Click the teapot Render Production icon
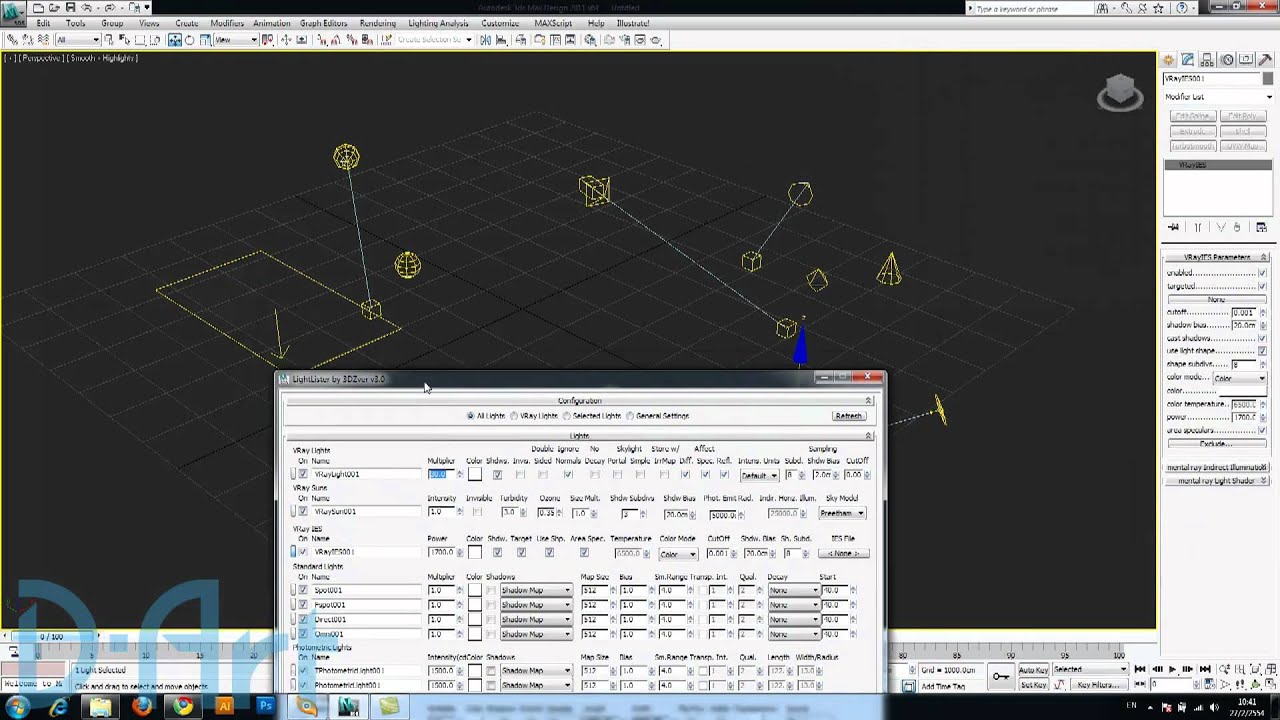Image resolution: width=1280 pixels, height=720 pixels. (x=656, y=40)
